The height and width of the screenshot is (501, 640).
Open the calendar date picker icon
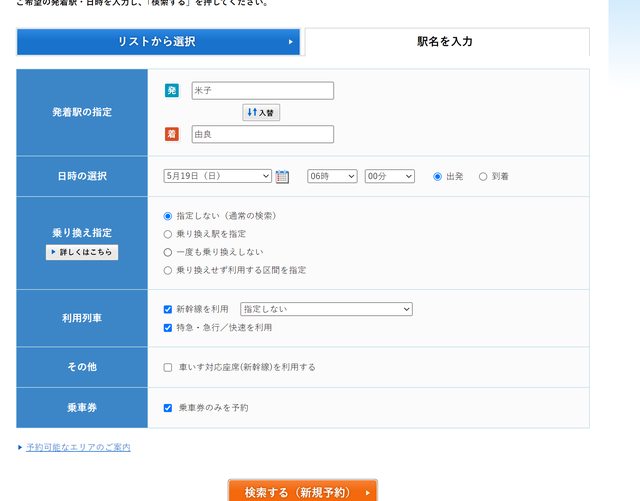click(282, 177)
